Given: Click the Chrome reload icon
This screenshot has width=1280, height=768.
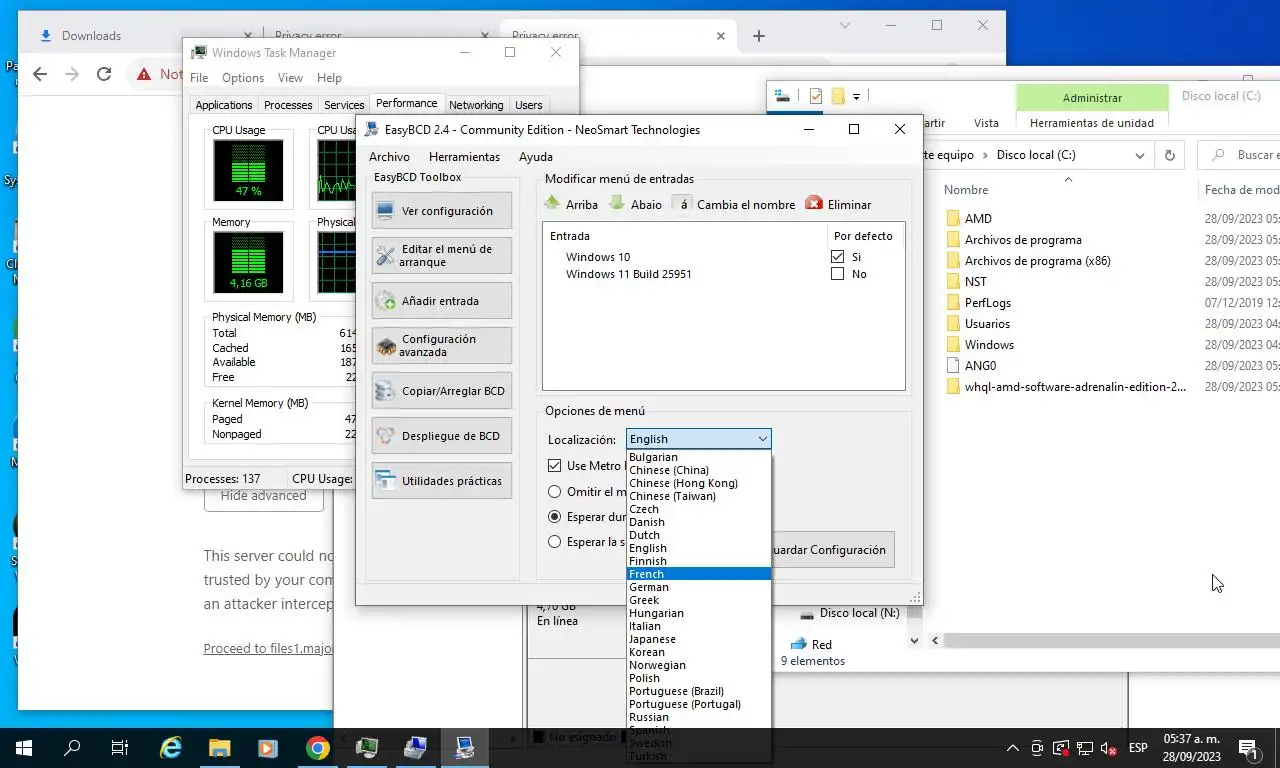Looking at the screenshot, I should [x=104, y=74].
